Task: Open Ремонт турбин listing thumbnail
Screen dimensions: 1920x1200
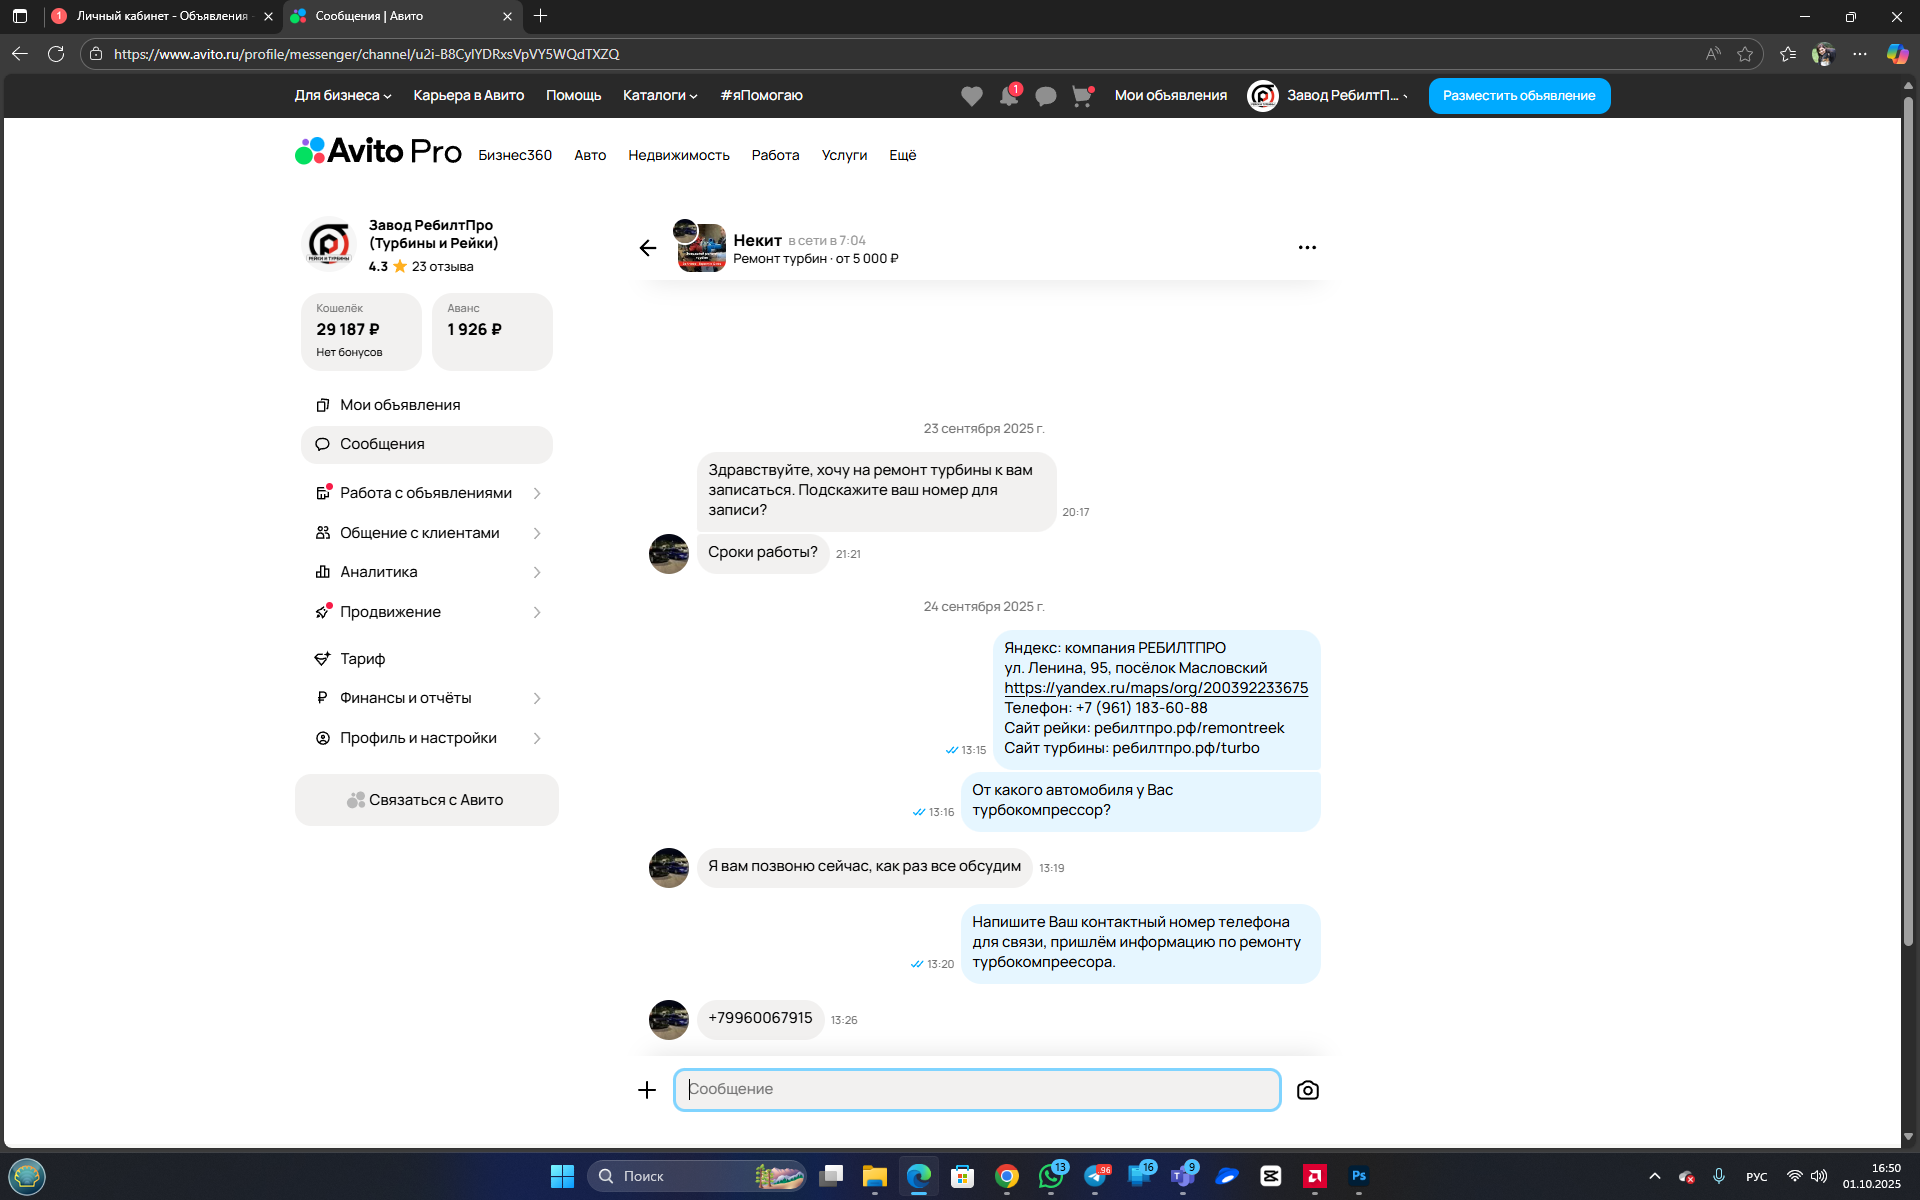Action: click(701, 247)
